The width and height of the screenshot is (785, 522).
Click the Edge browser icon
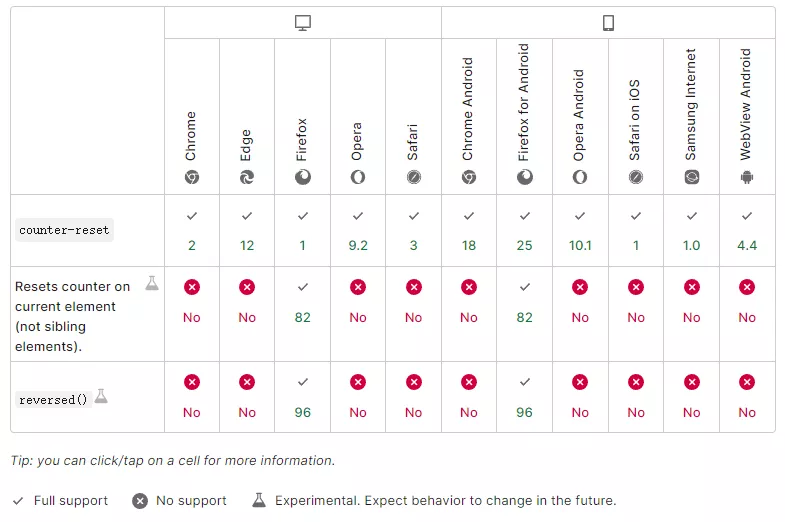247,177
